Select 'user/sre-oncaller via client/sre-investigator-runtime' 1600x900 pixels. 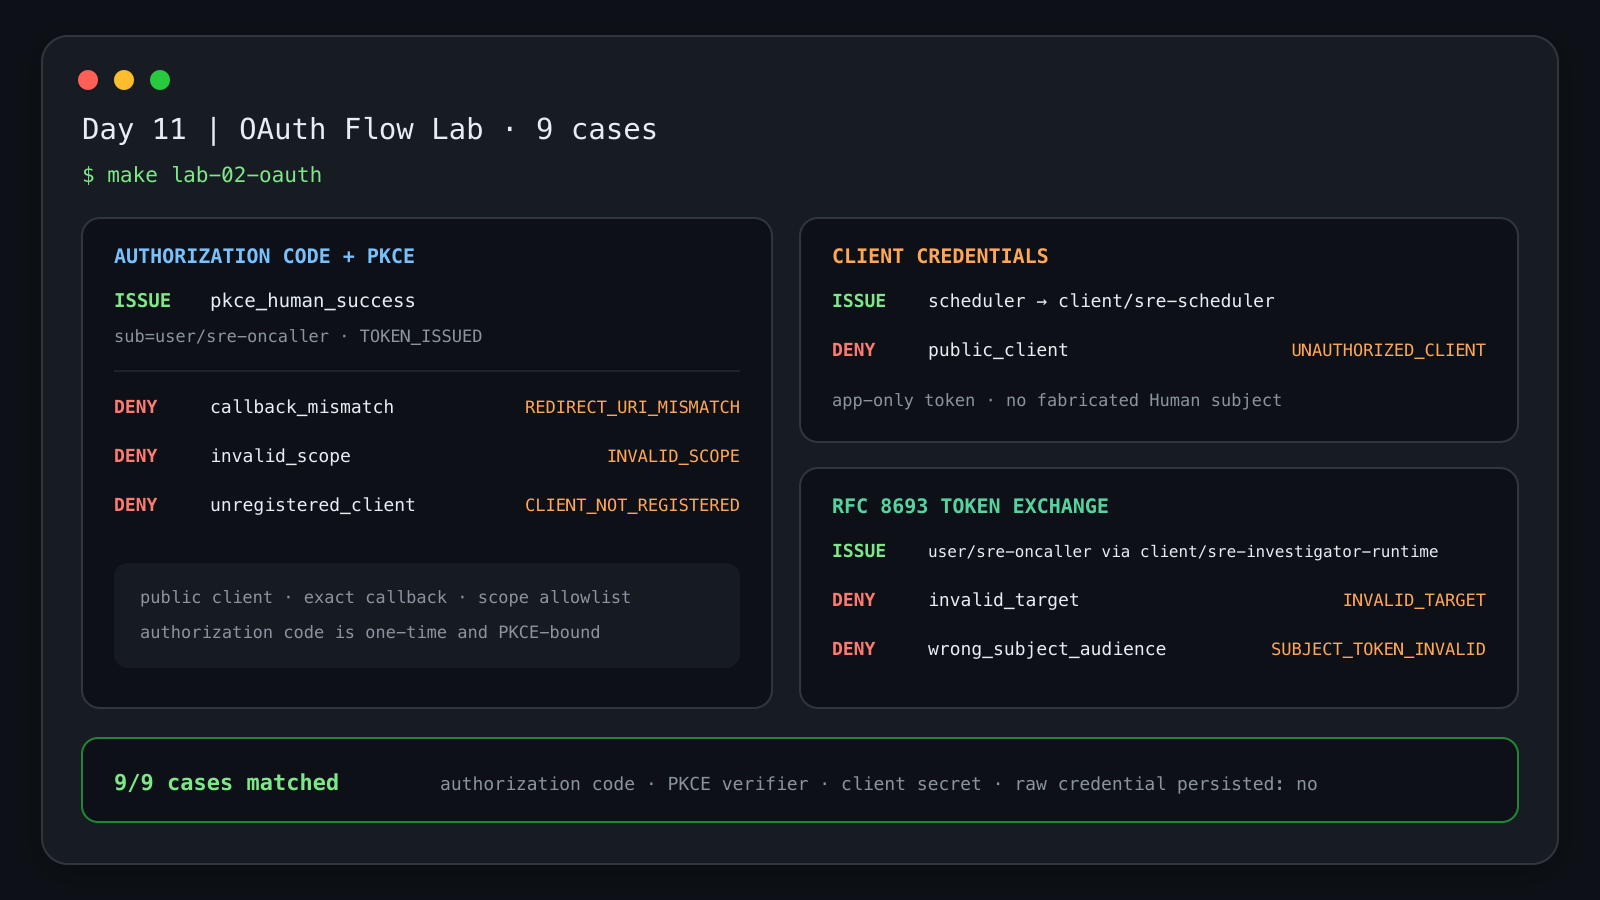pos(1183,551)
